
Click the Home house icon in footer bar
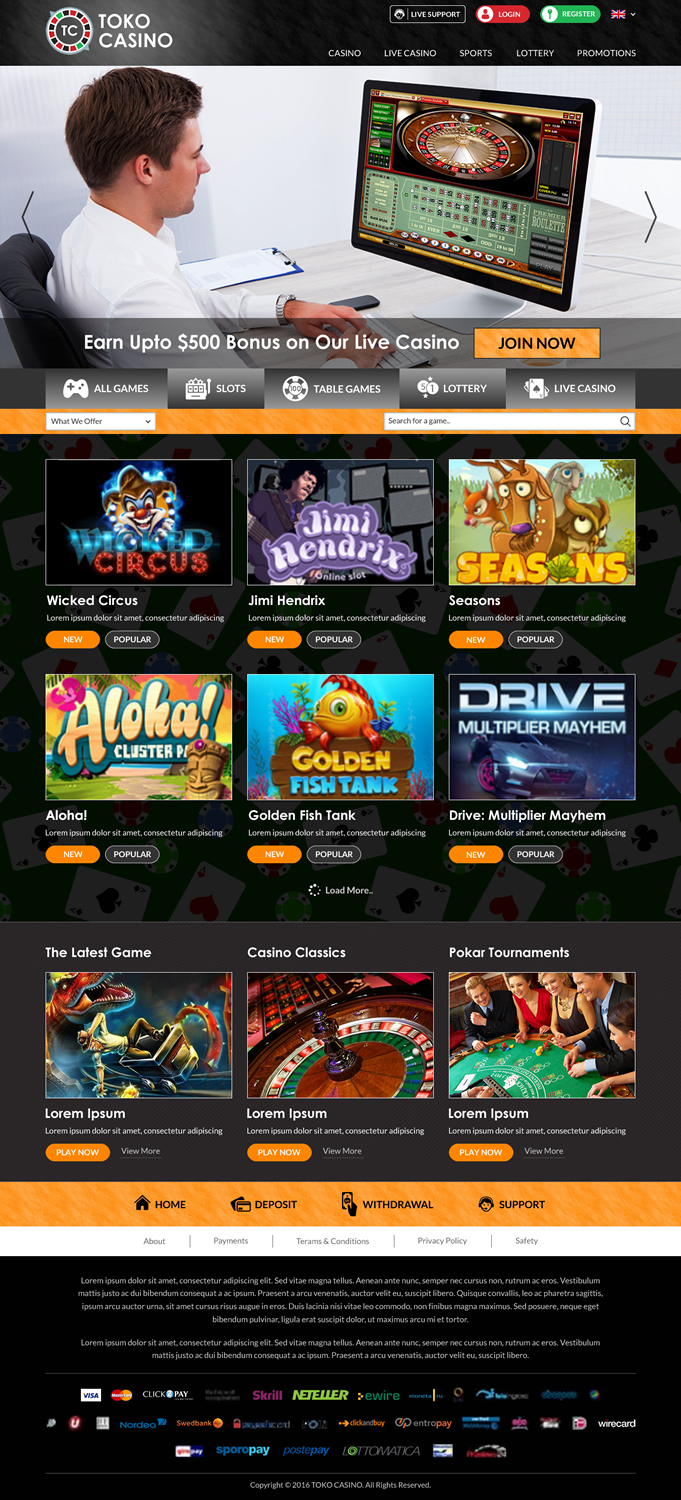pos(142,1203)
